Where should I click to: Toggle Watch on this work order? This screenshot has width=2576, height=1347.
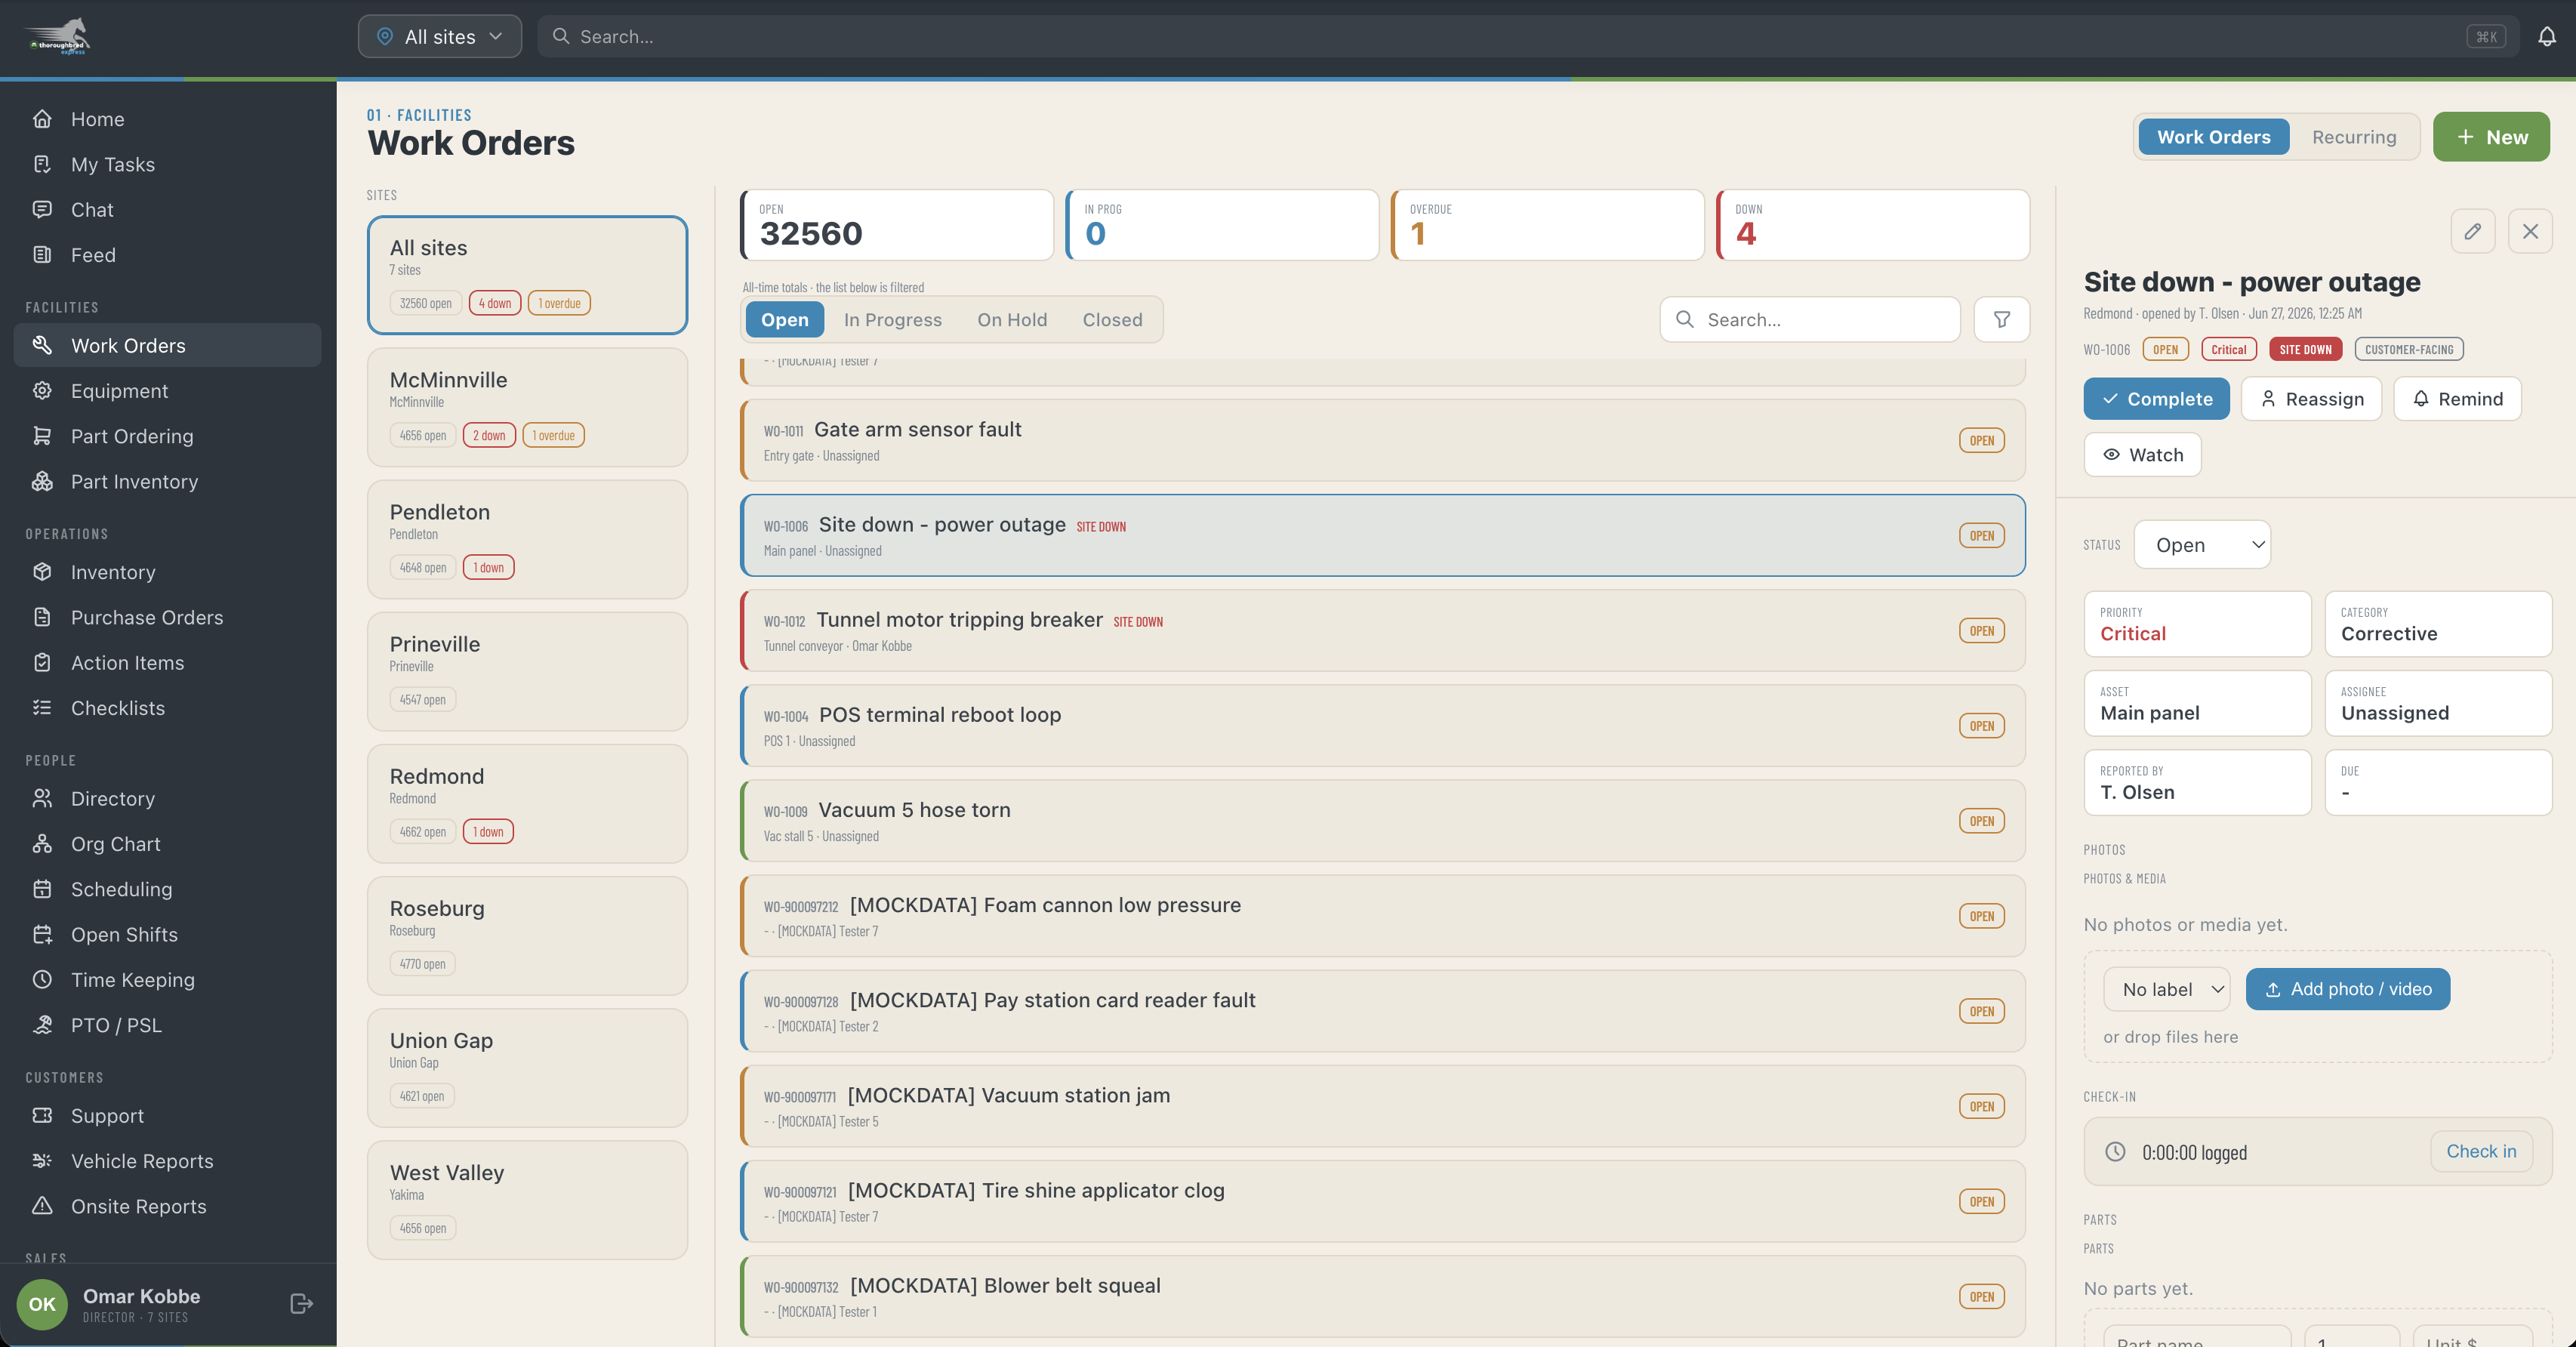click(2142, 455)
